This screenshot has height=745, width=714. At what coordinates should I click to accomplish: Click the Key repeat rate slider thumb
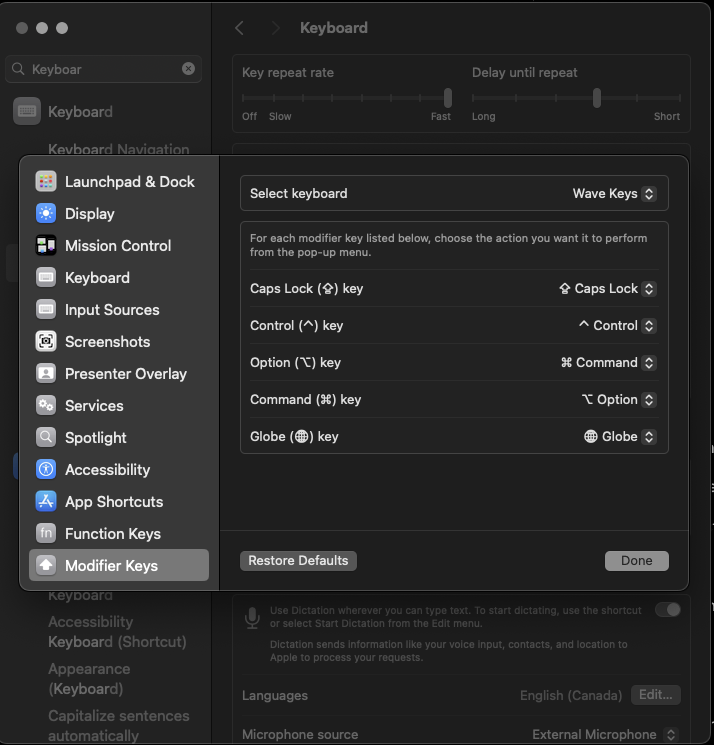pos(447,98)
